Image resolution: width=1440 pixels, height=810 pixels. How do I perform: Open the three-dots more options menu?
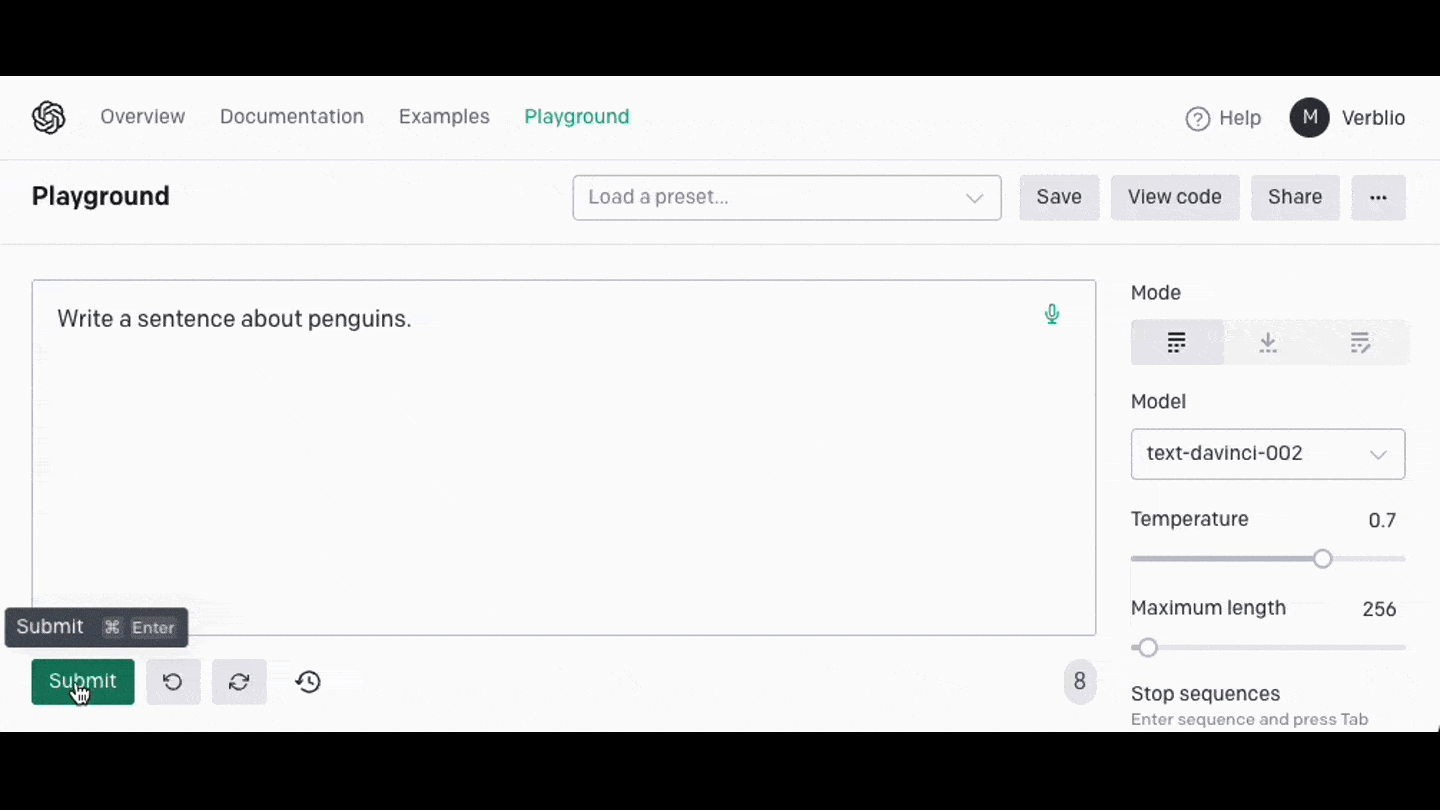1378,197
